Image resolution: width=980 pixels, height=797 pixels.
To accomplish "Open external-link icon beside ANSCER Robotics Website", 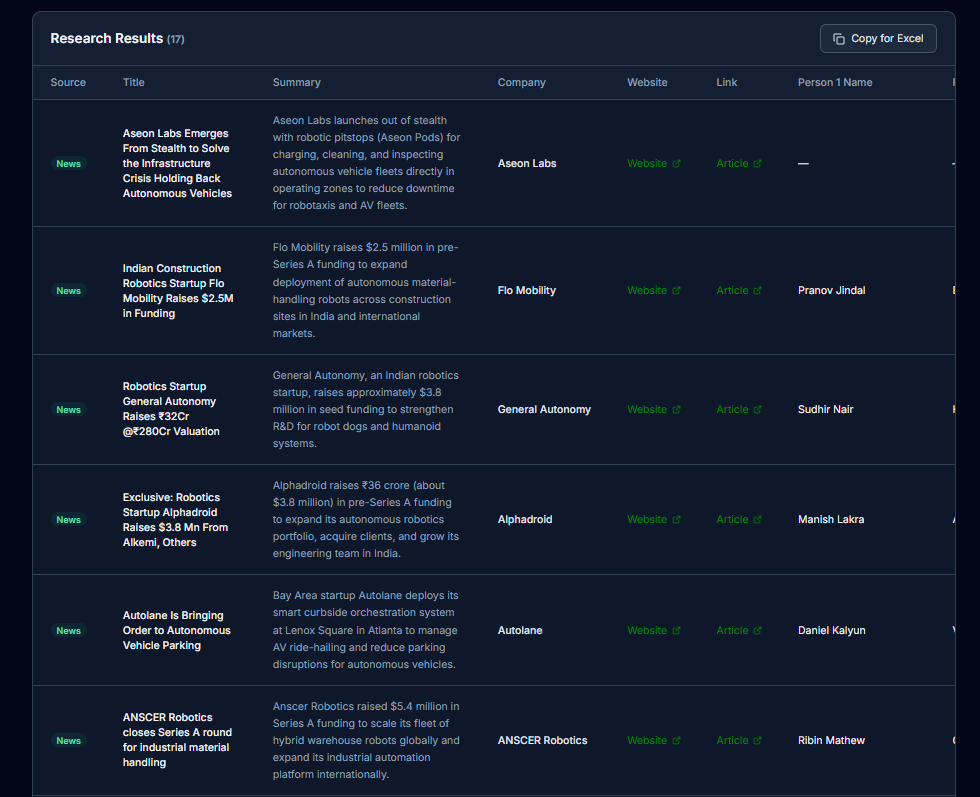I will [x=676, y=741].
